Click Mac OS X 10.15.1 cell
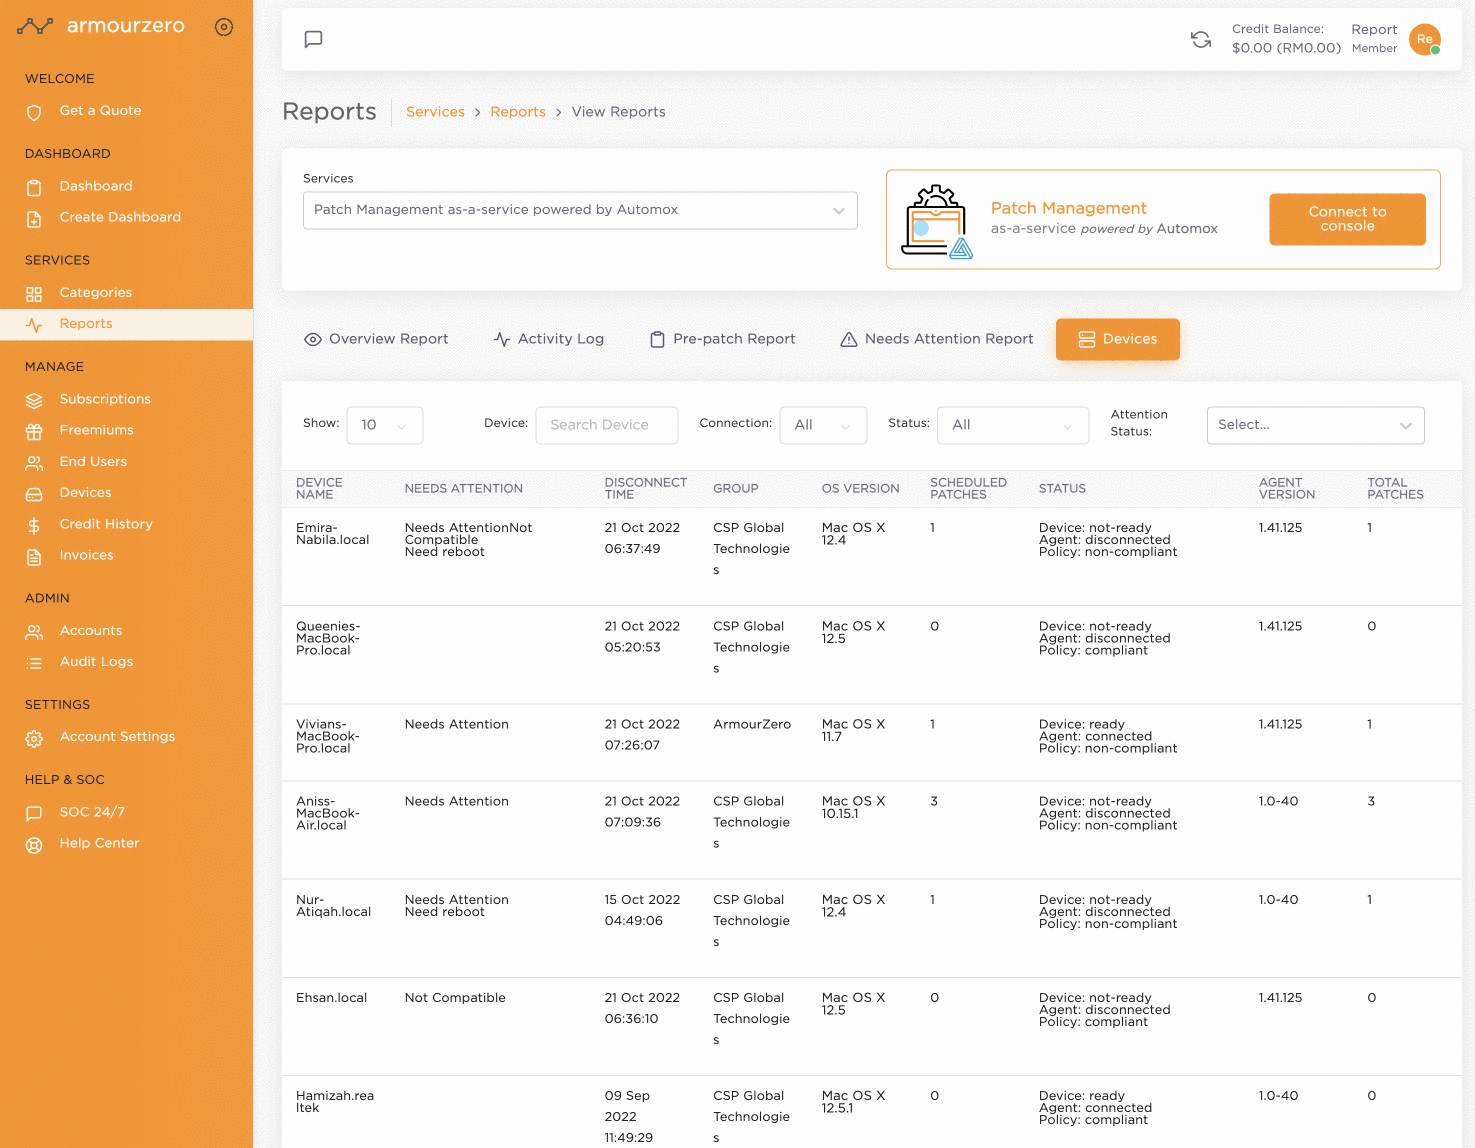 853,807
